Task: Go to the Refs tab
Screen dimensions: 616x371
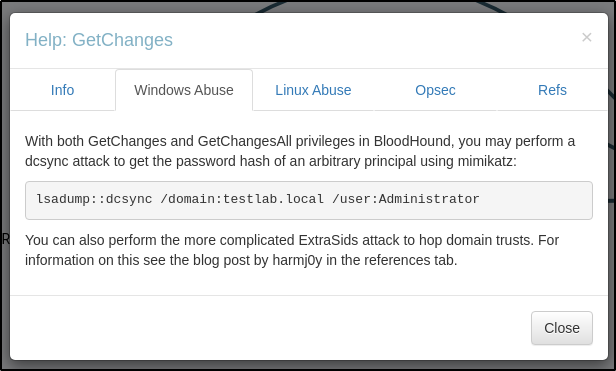Action: 552,90
